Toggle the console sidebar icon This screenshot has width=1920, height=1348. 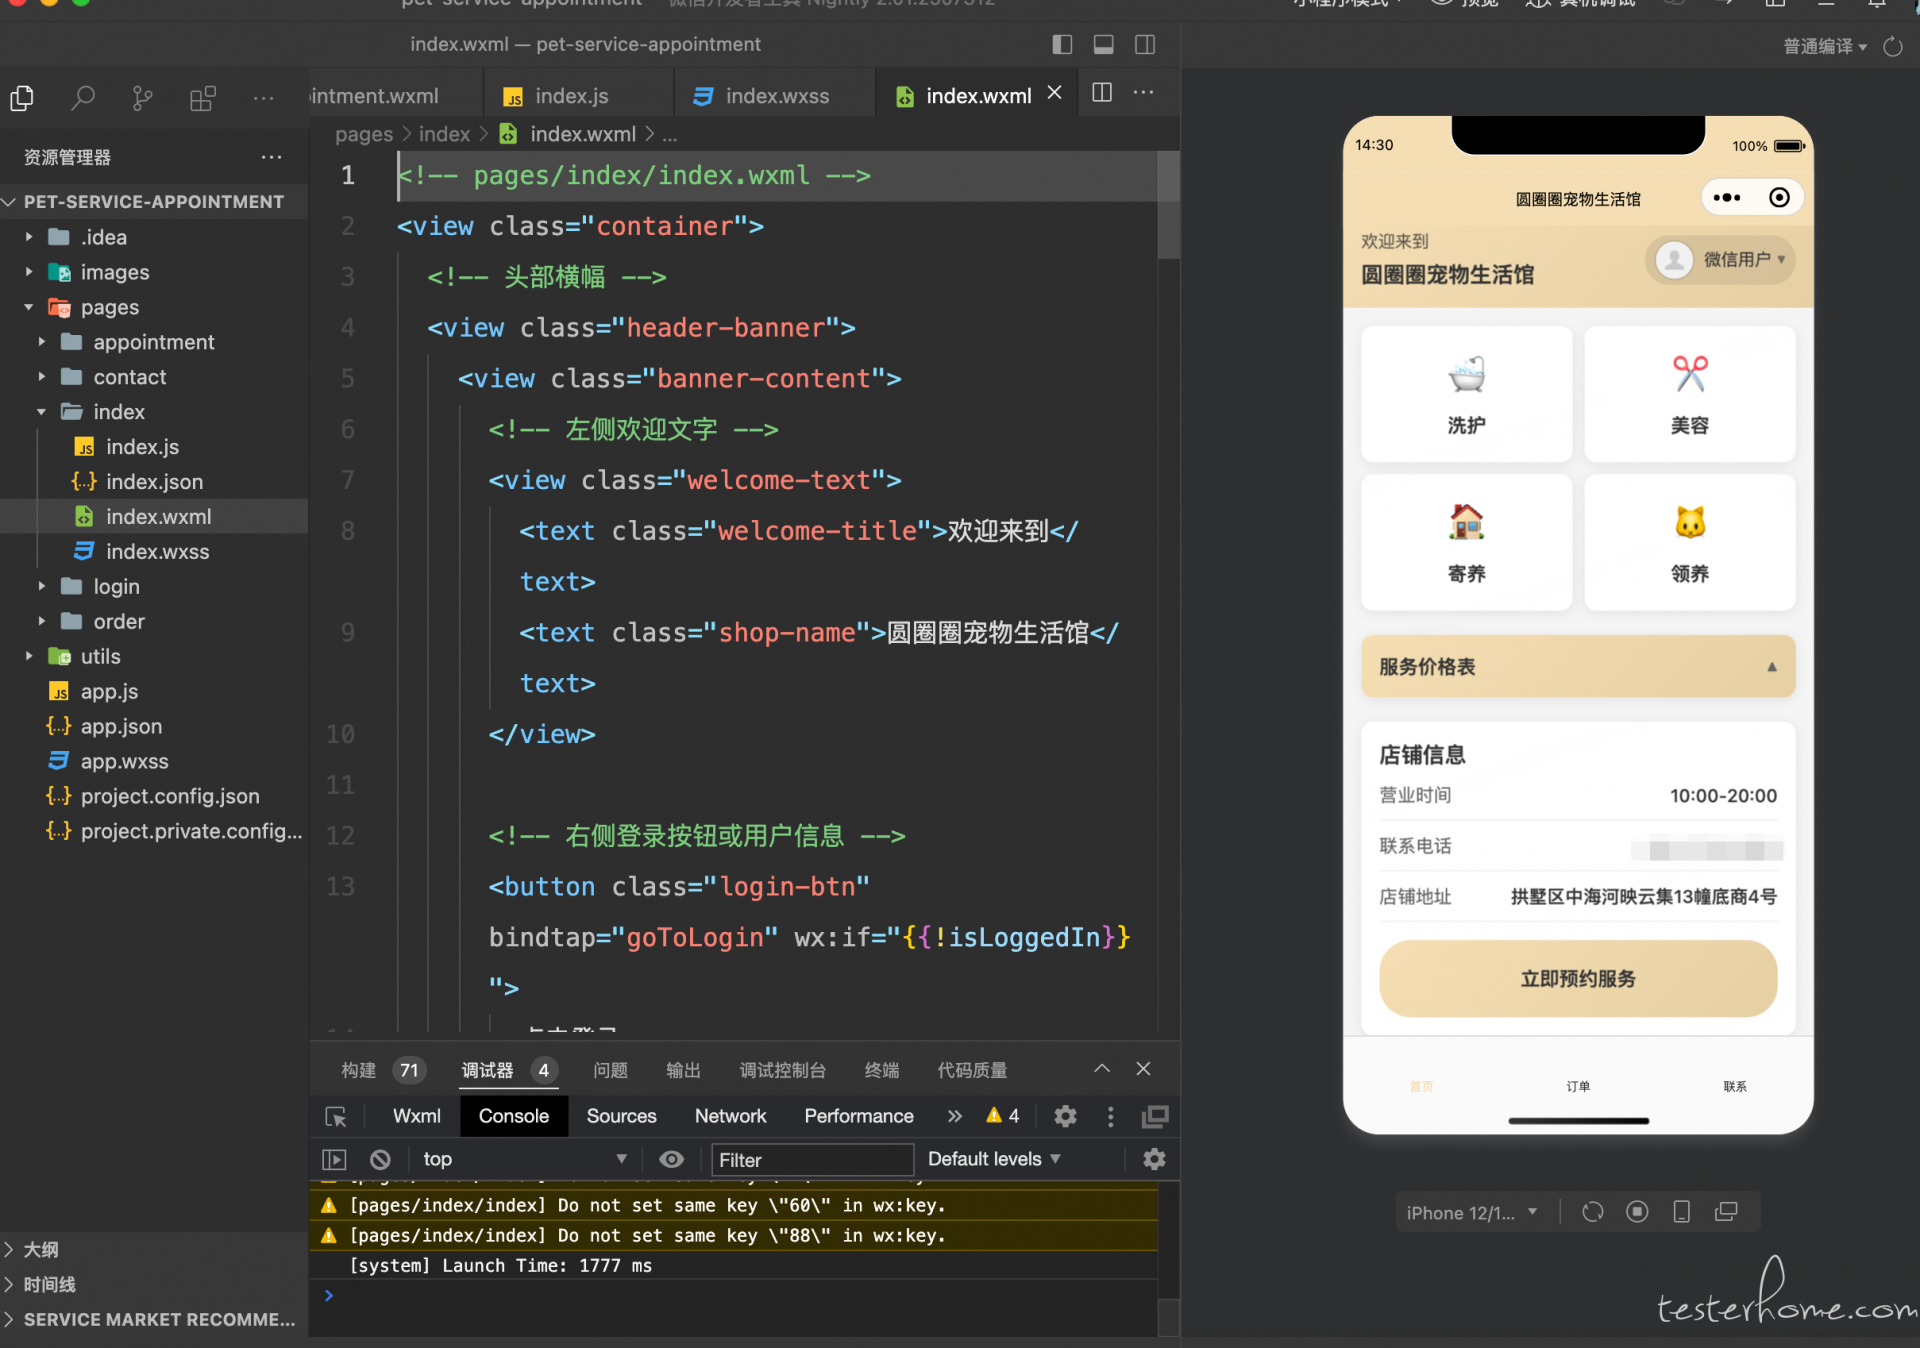[334, 1159]
